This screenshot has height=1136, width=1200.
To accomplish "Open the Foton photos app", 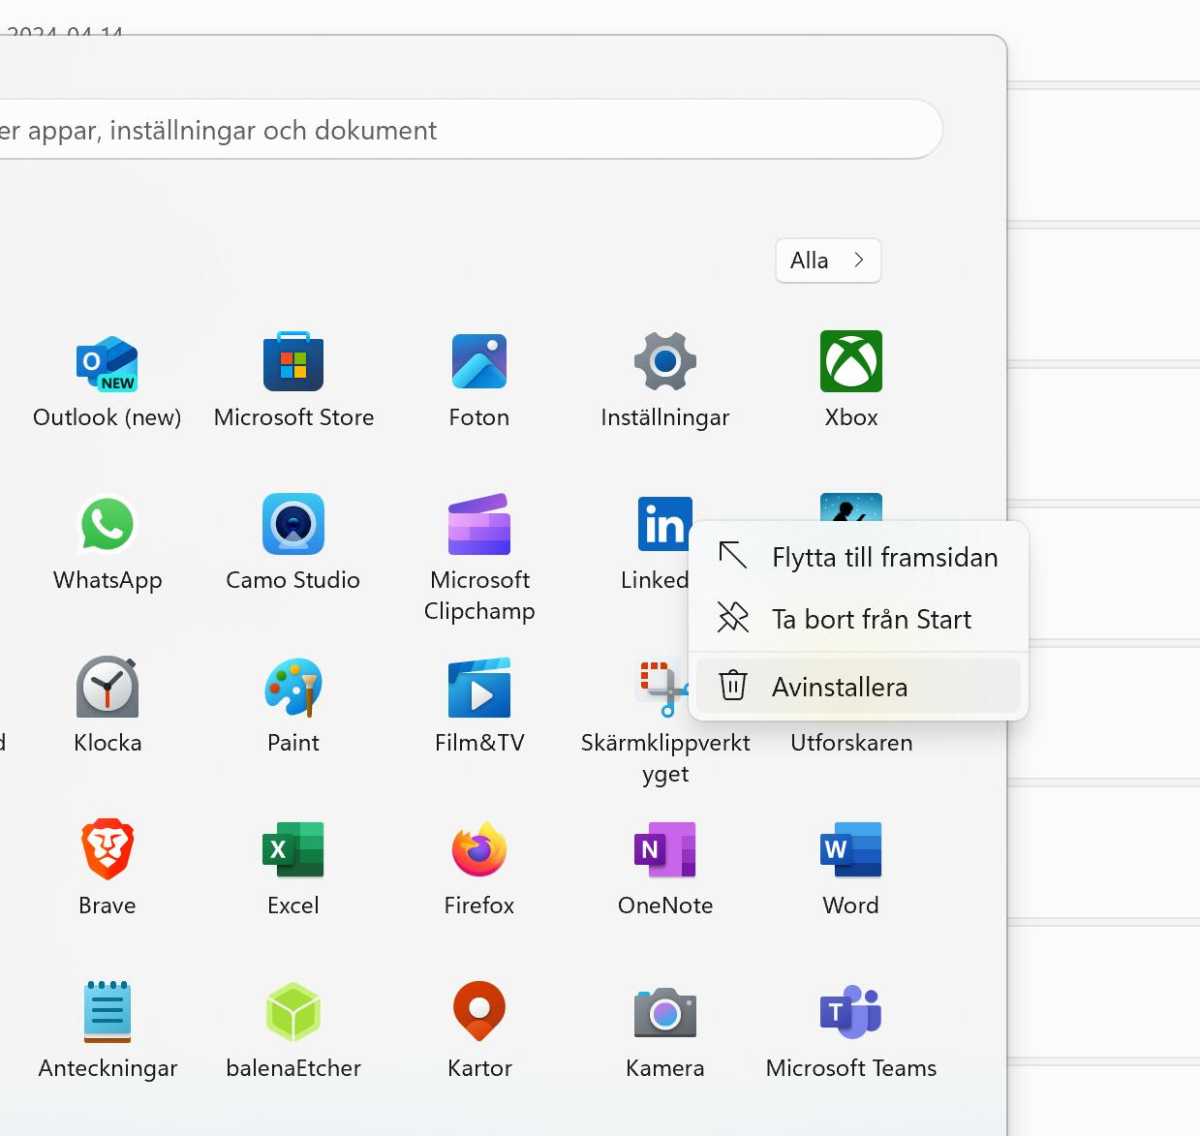I will click(479, 363).
